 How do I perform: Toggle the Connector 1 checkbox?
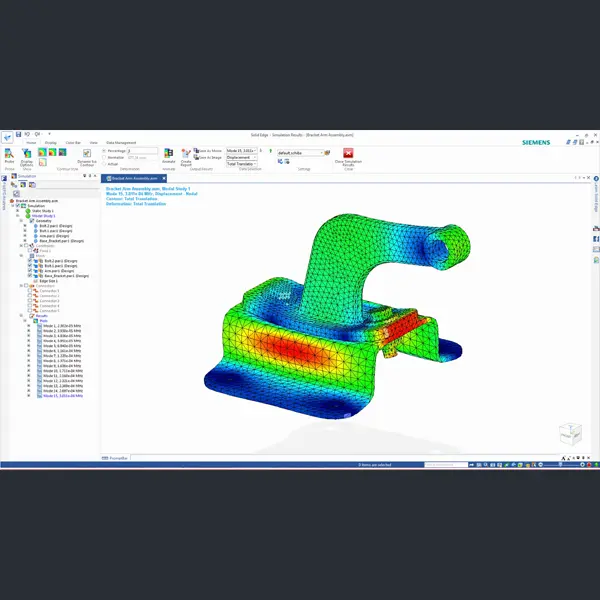pyautogui.click(x=30, y=290)
